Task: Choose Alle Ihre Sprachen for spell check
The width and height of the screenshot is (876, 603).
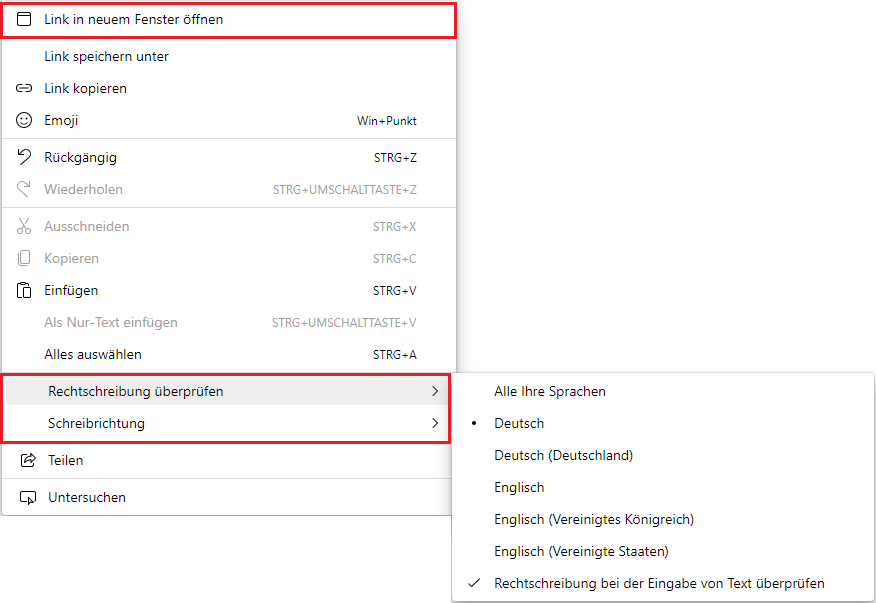Action: 549,391
